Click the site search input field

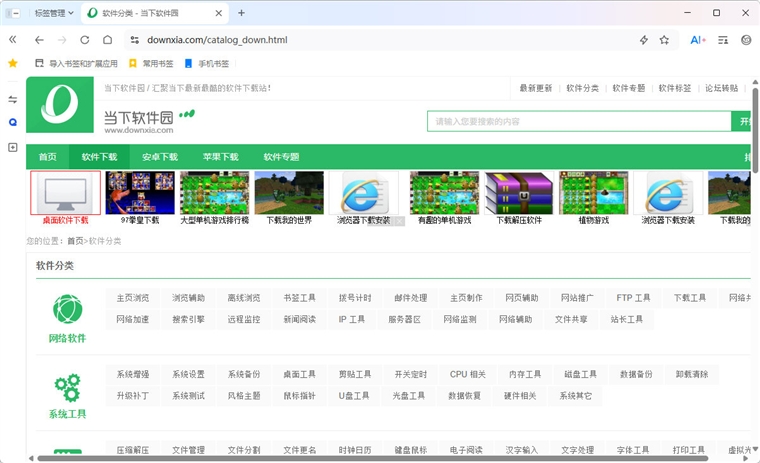(579, 121)
